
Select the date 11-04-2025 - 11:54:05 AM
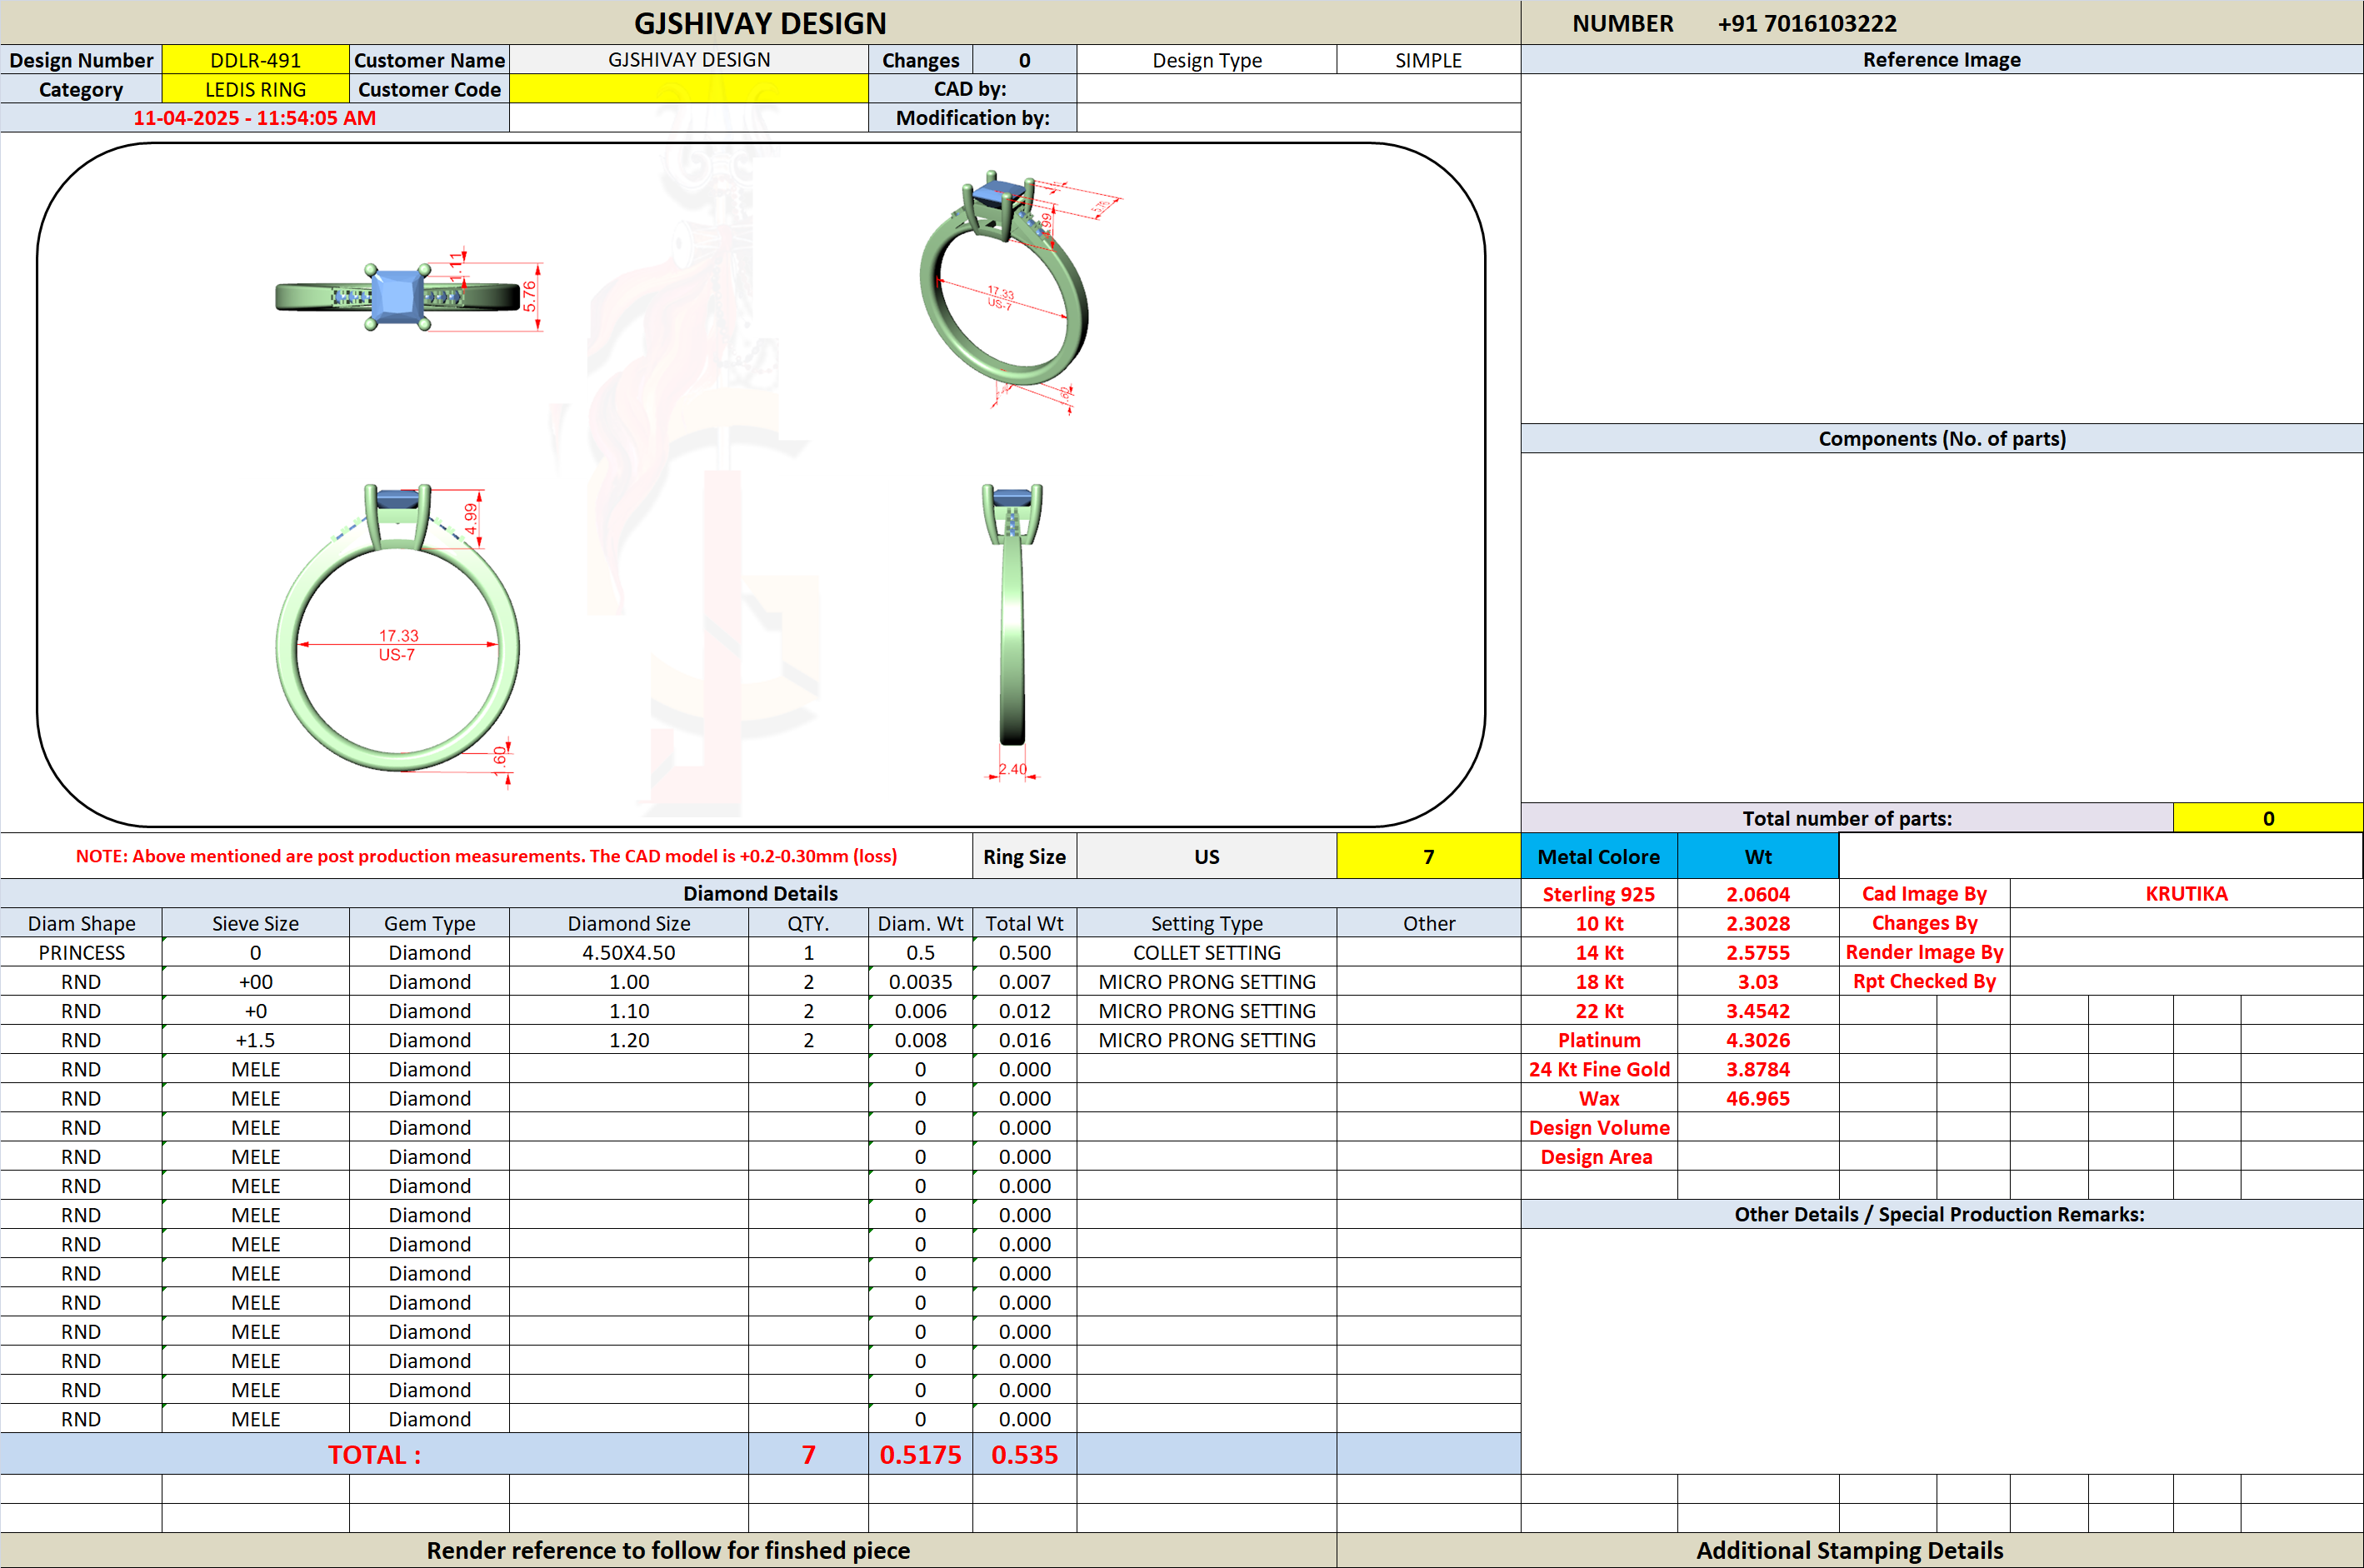tap(255, 118)
